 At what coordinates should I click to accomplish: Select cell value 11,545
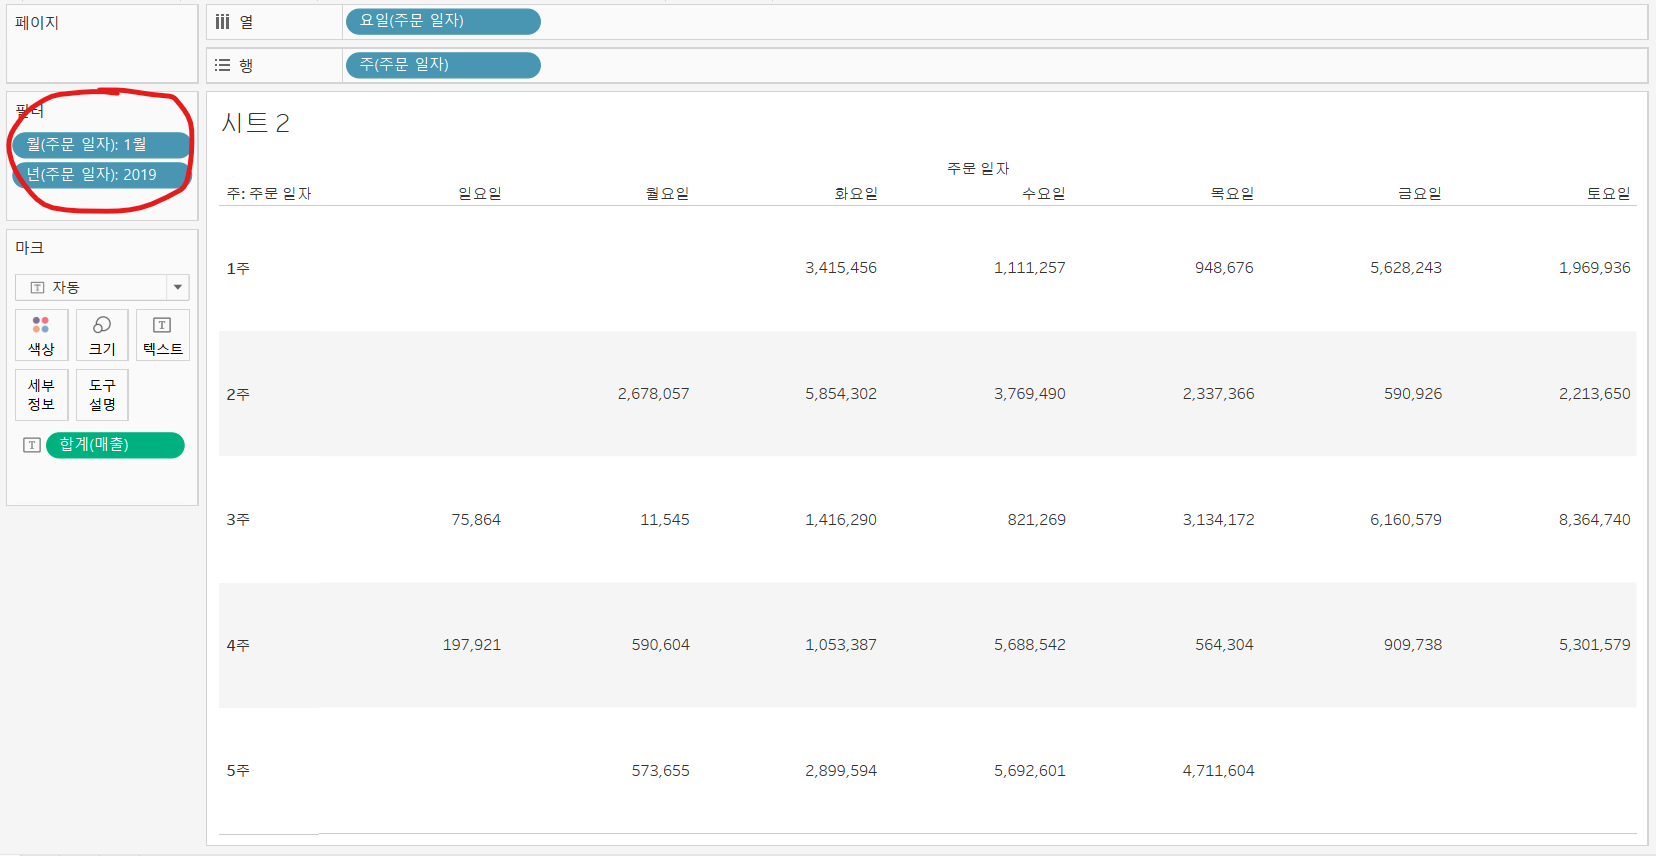point(665,520)
